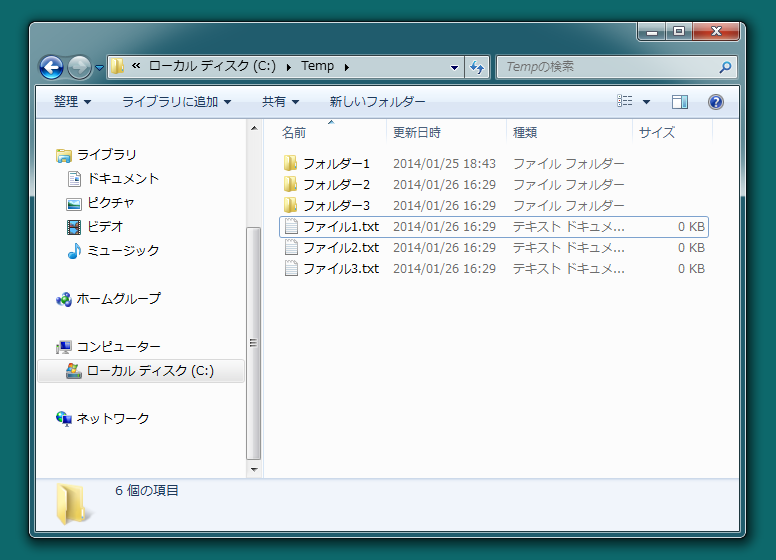Screen dimensions: 776x560
Task: Click the ピクチャ library icon
Action: [x=74, y=203]
